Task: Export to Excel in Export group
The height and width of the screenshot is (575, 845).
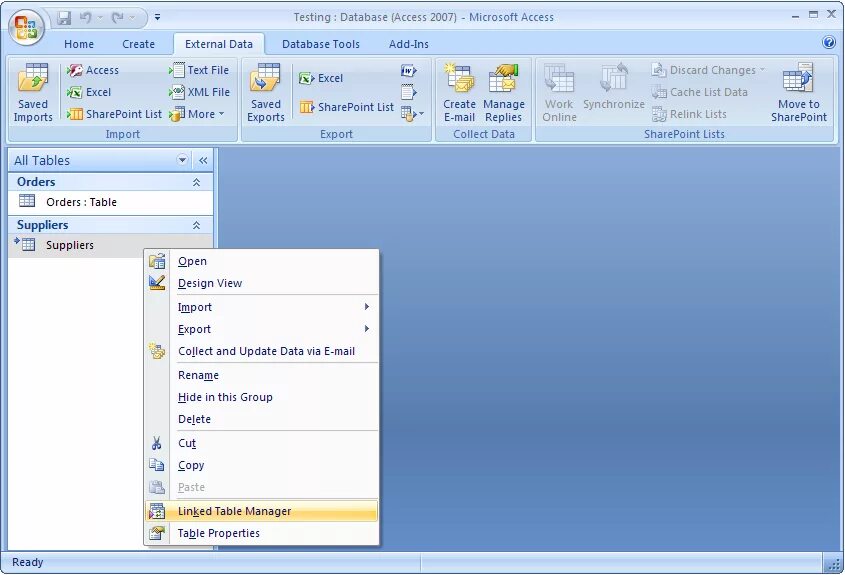Action: 321,78
